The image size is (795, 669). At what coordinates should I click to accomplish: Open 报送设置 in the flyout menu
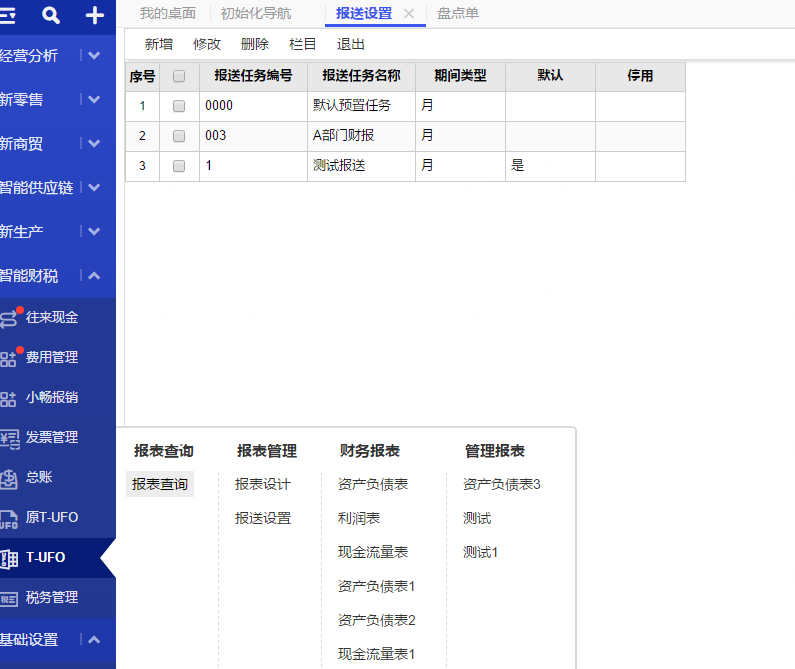click(263, 518)
